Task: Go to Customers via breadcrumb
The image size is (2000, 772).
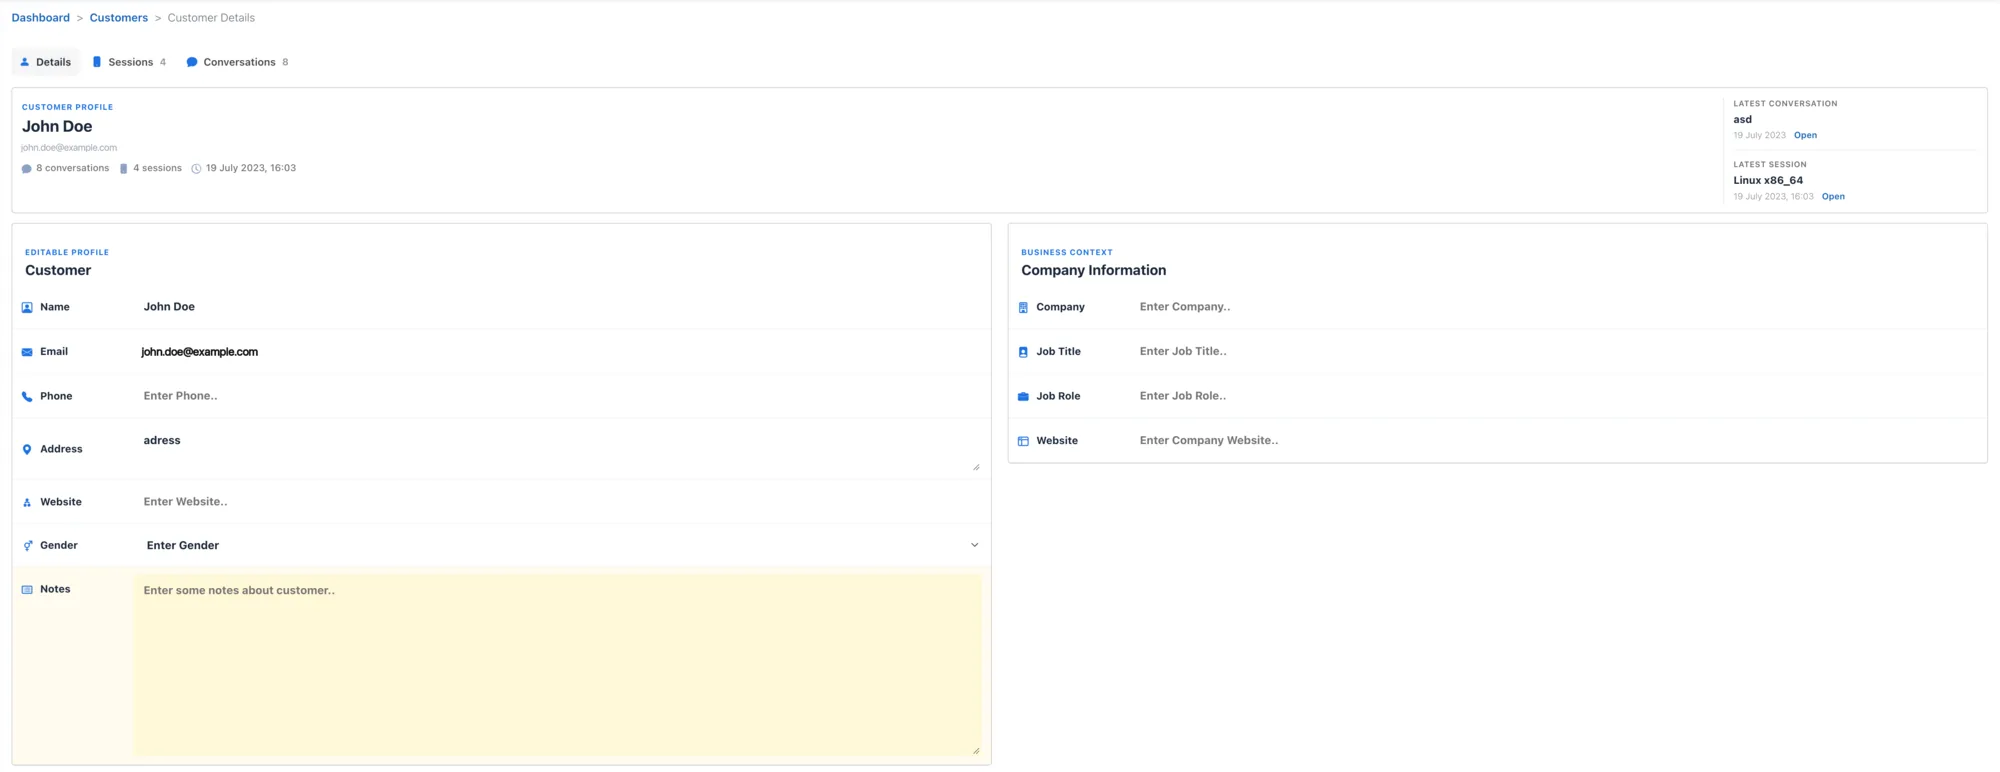Action: [x=119, y=18]
